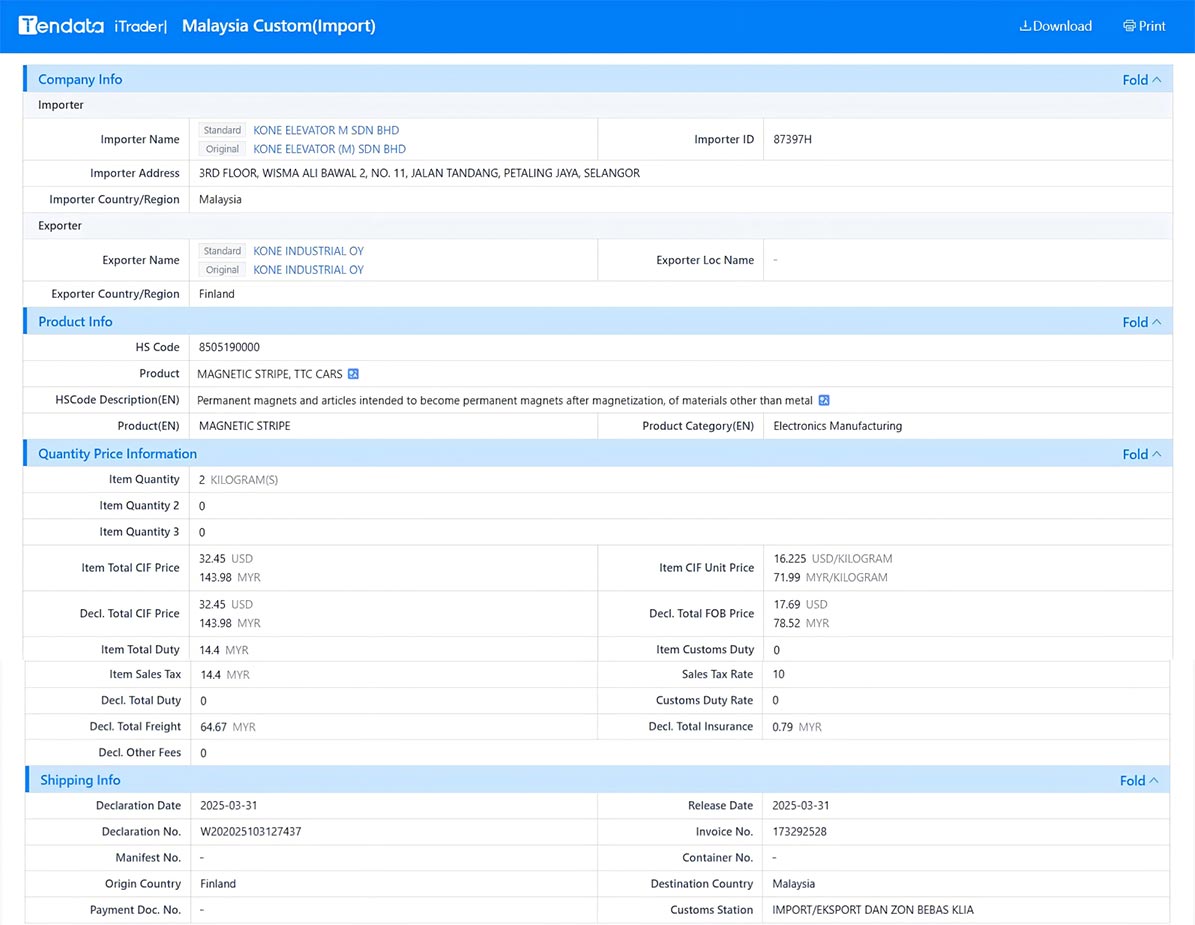Click translate icon after HSCode Description text
This screenshot has height=925, width=1195.
(x=824, y=400)
